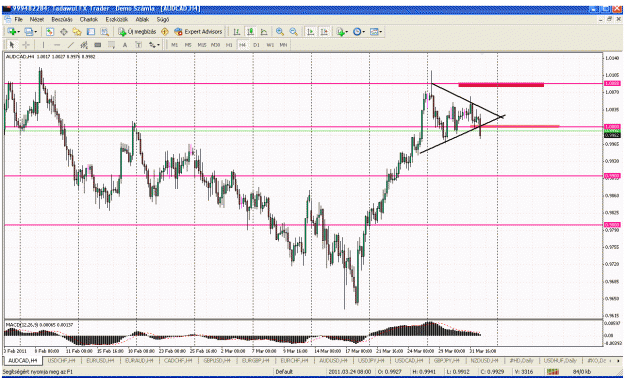Toggle the Data Window crosshair-circle icon
This screenshot has height=378, width=625.
[x=63, y=32]
